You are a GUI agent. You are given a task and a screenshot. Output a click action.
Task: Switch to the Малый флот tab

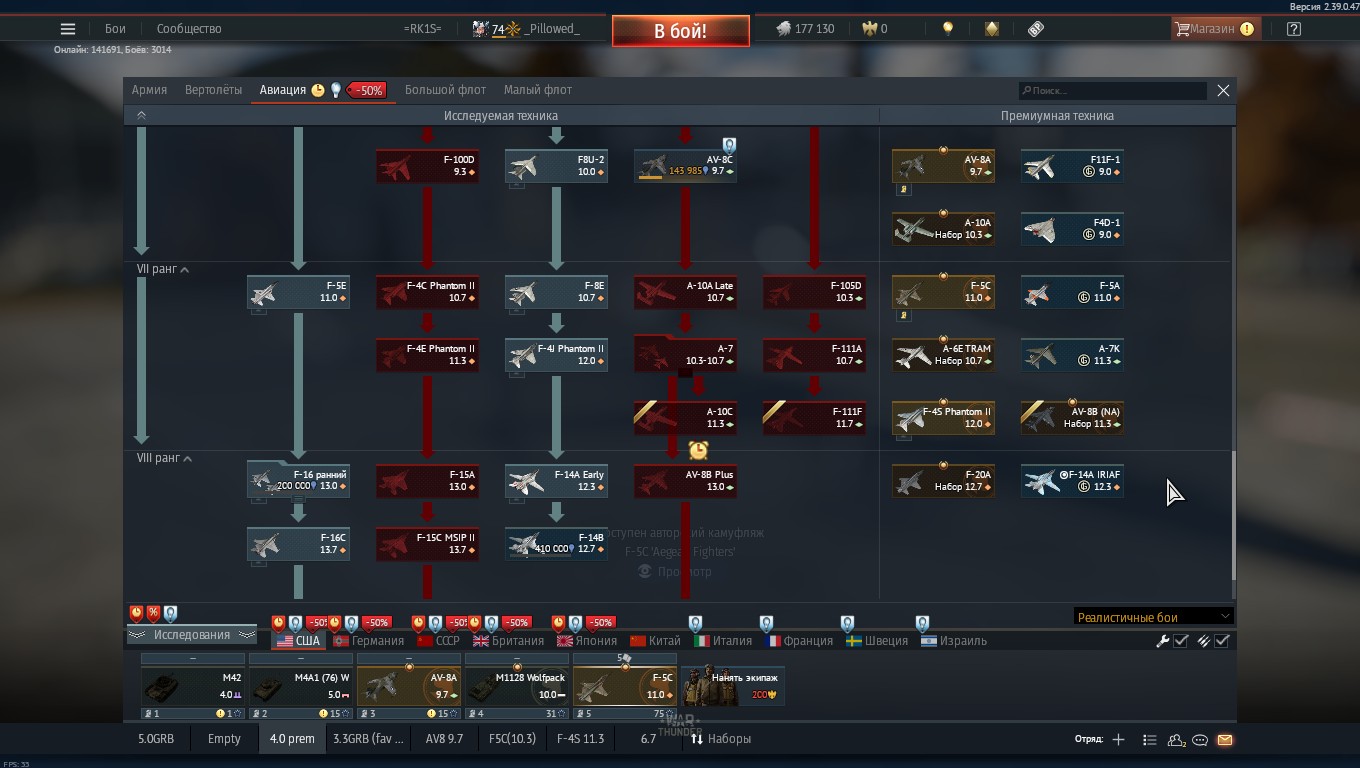pyautogui.click(x=538, y=90)
